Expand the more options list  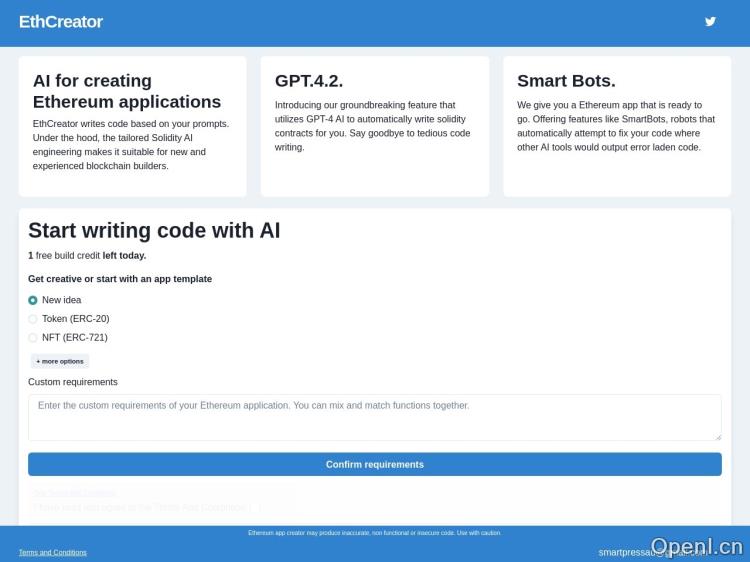[x=60, y=361]
